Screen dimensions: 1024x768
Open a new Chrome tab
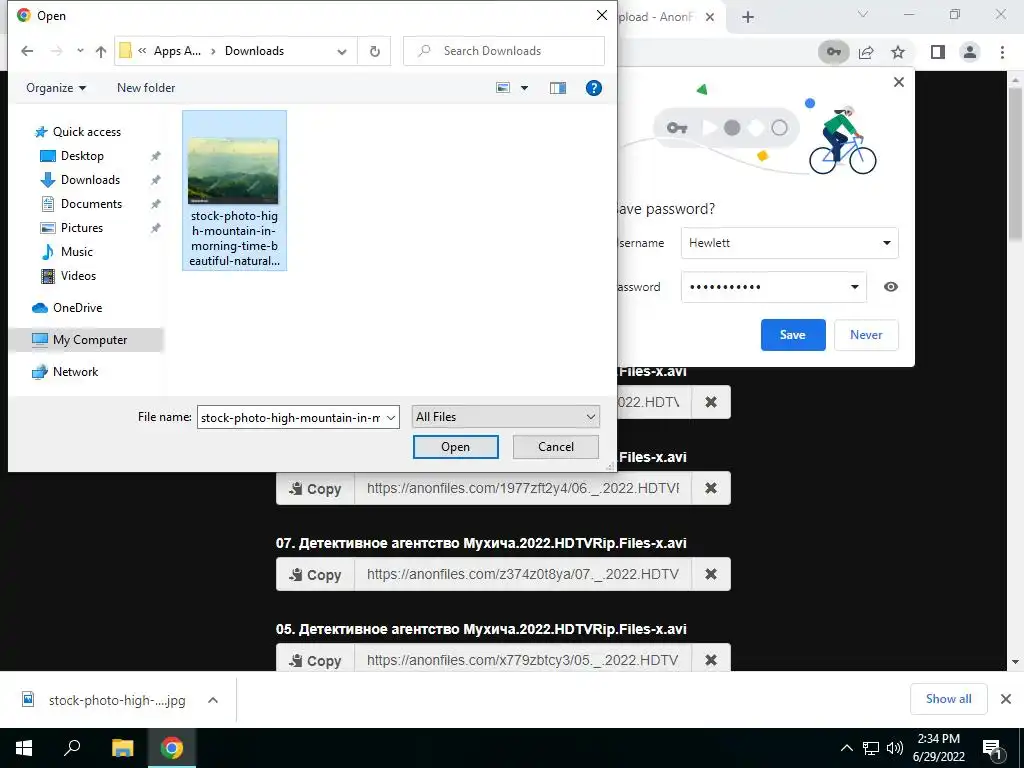click(748, 17)
